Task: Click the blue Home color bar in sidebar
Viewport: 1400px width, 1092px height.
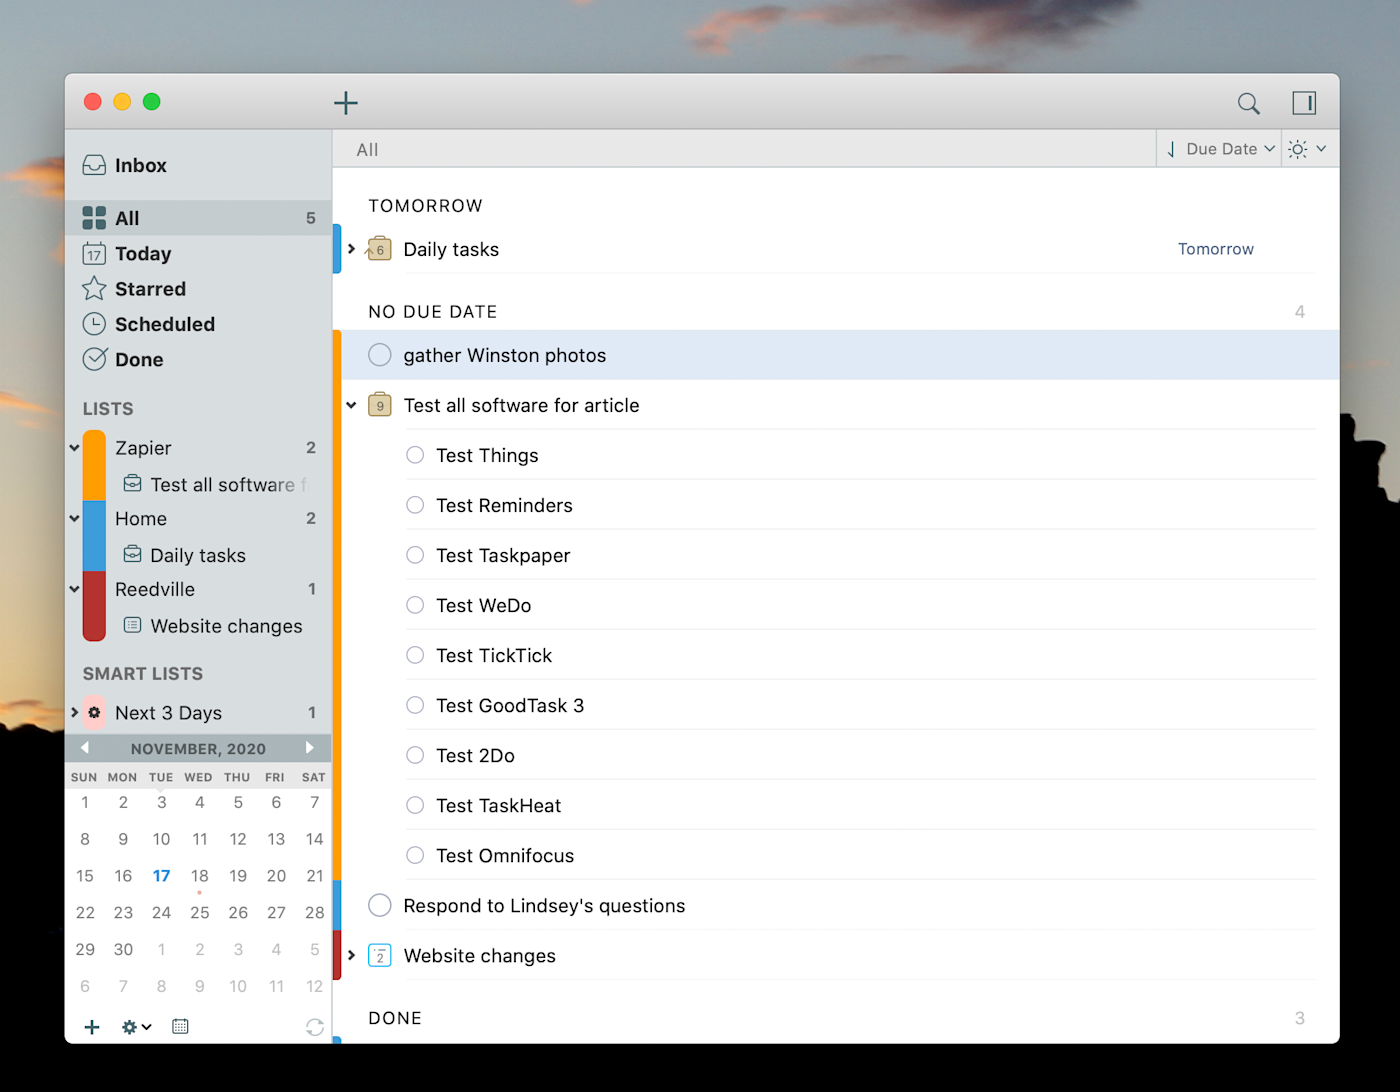Action: 94,535
